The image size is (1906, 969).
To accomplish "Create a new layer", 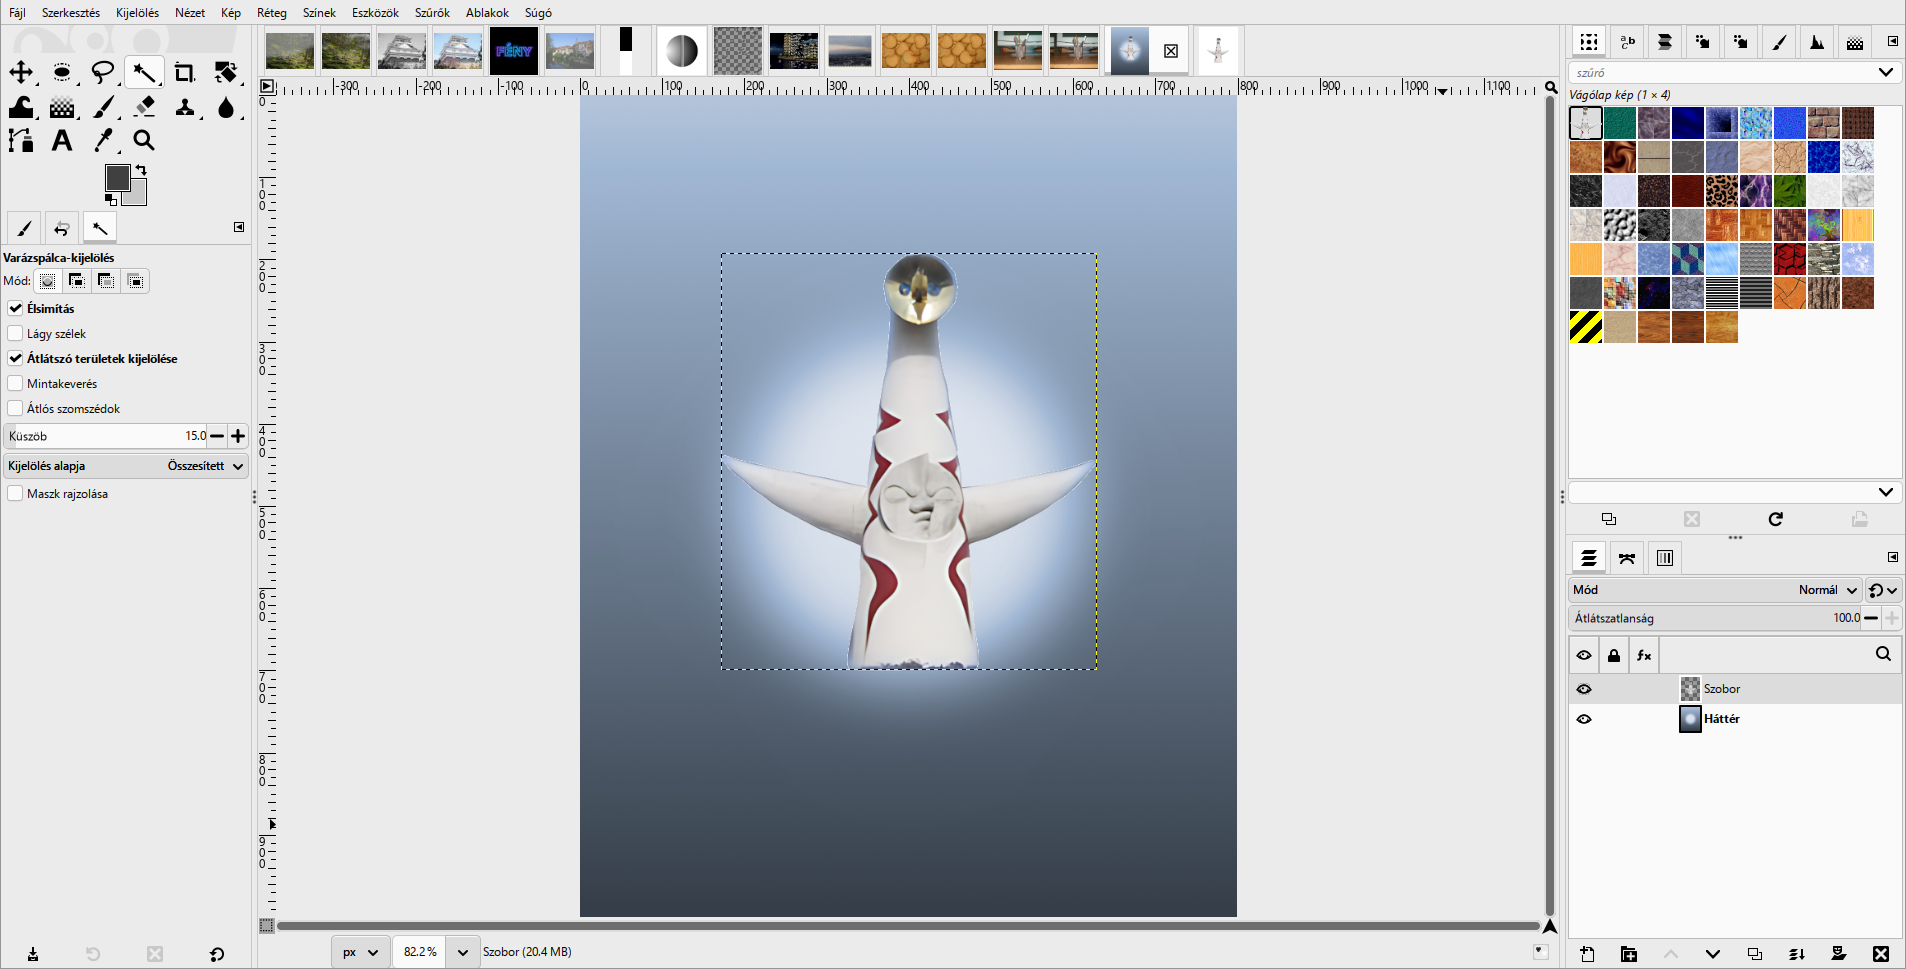I will [x=1587, y=954].
